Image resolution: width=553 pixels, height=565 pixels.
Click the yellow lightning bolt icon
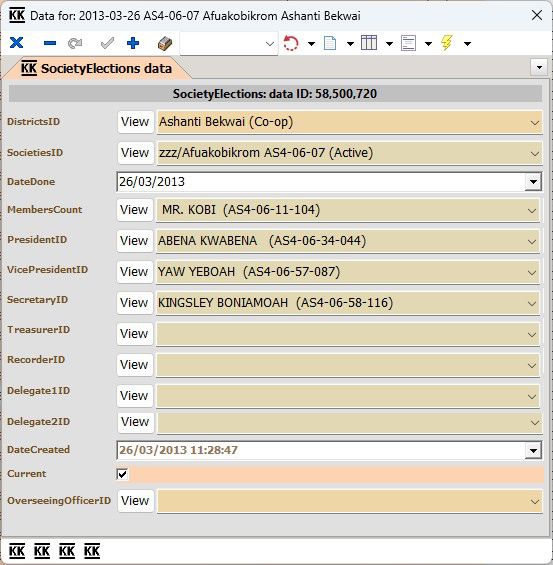[447, 43]
